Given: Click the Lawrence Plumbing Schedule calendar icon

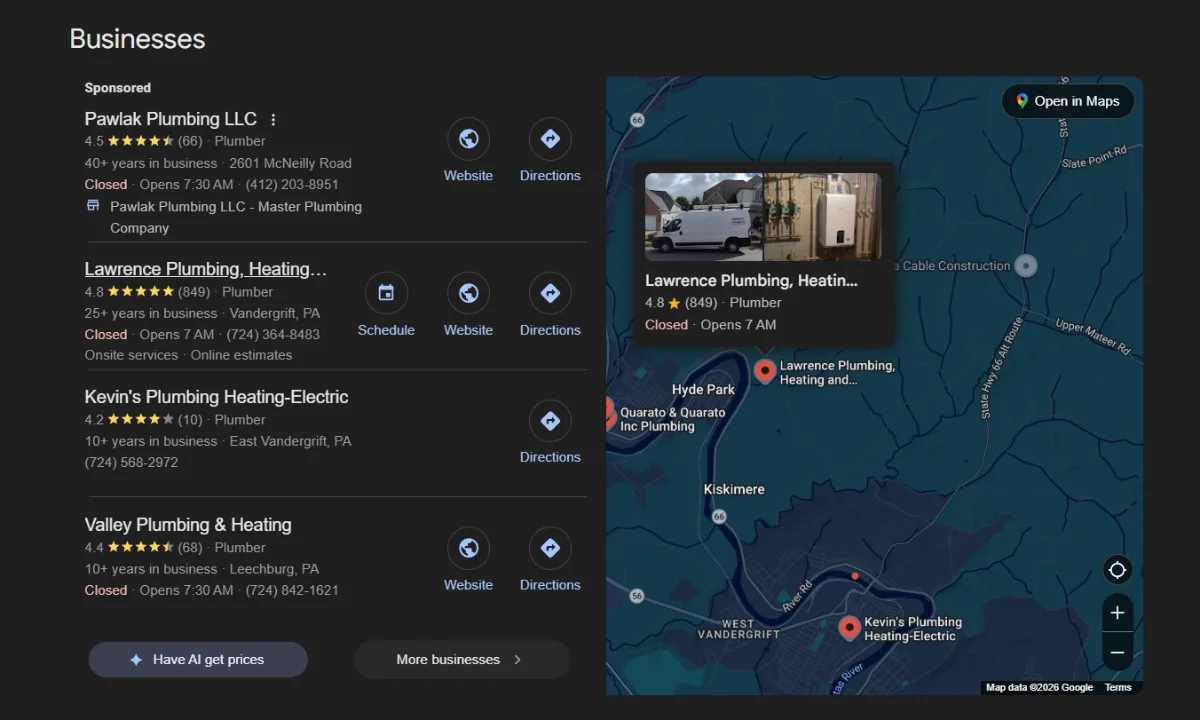Looking at the screenshot, I should [386, 293].
